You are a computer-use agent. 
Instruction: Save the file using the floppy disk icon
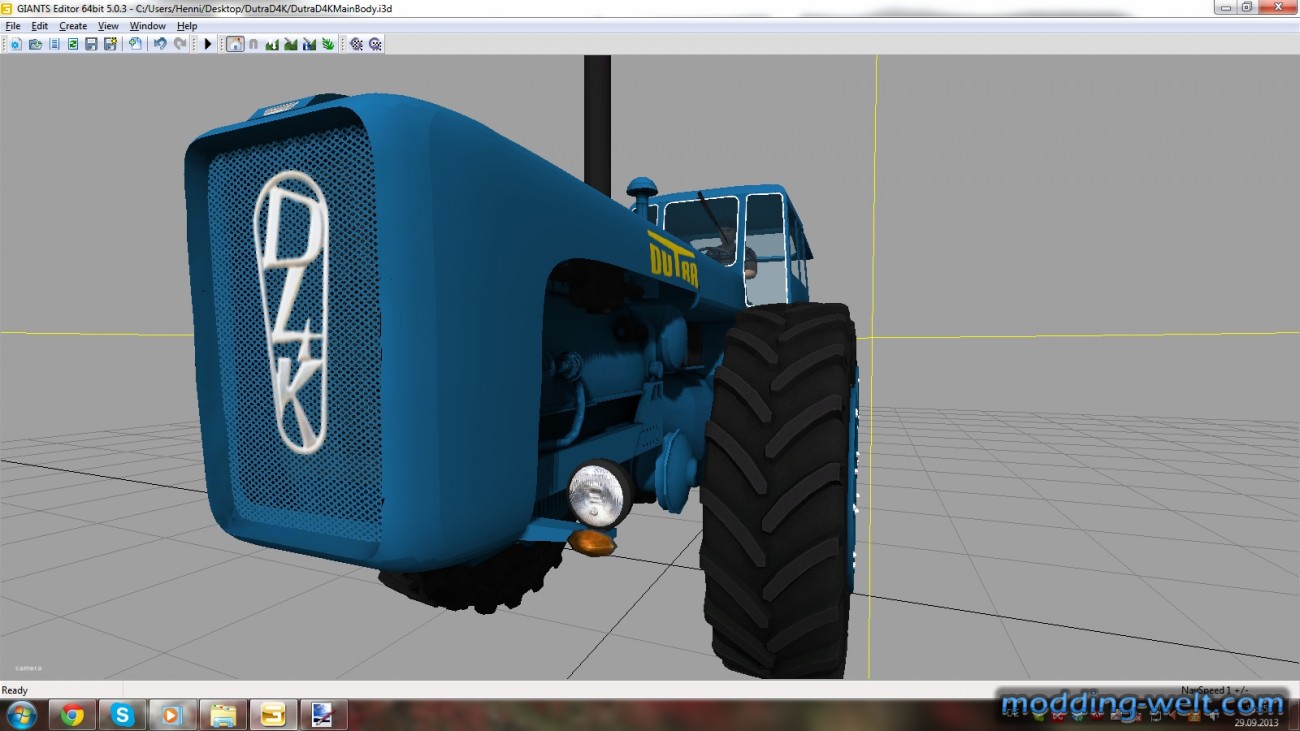(91, 44)
